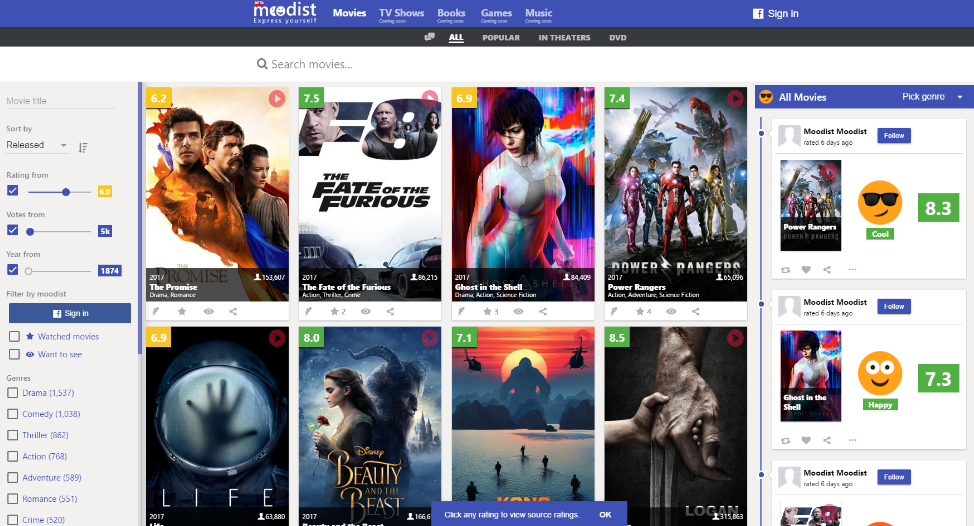Click the sidebar Sign in button

70,313
